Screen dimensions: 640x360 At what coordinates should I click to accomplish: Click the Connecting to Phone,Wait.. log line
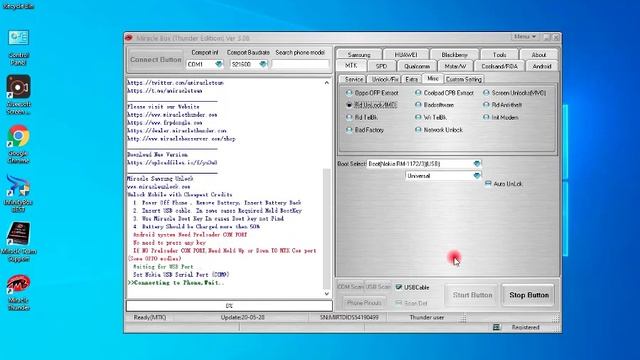click(x=176, y=282)
